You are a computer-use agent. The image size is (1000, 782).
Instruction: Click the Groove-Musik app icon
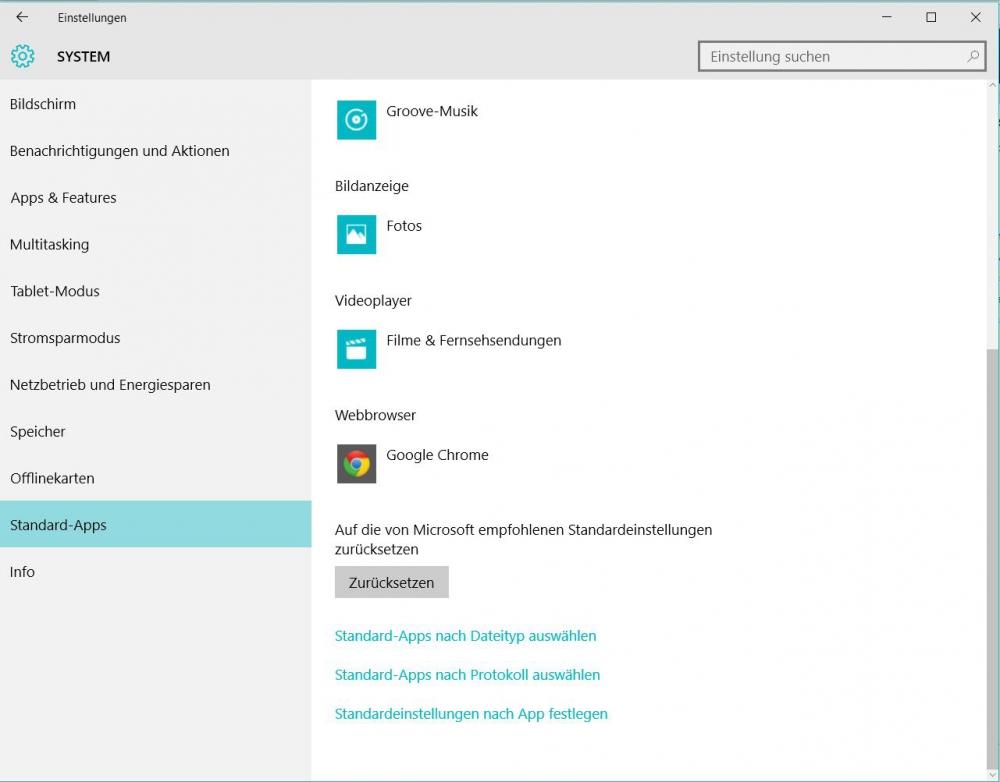[x=356, y=120]
